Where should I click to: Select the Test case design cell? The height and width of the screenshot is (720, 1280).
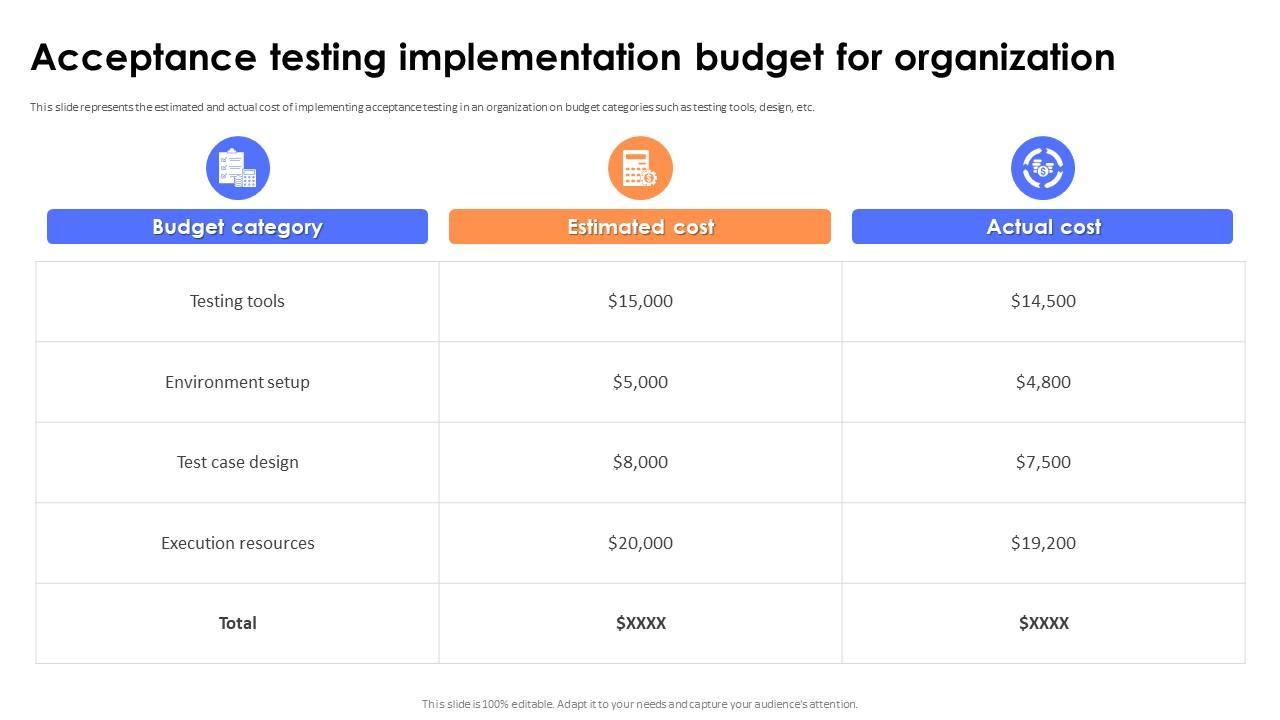point(237,462)
